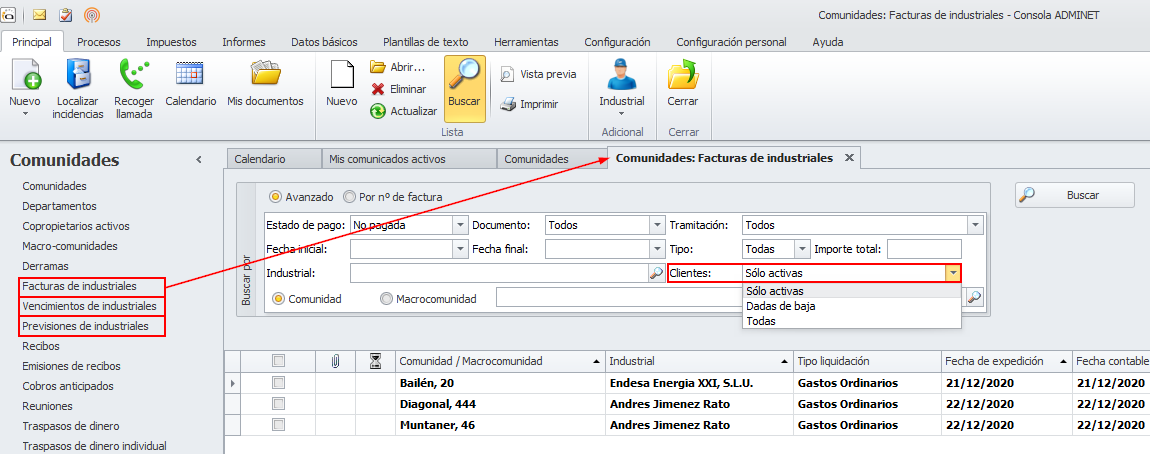This screenshot has width=1150, height=454.
Task: Click the Imprimir printer icon
Action: [x=508, y=104]
